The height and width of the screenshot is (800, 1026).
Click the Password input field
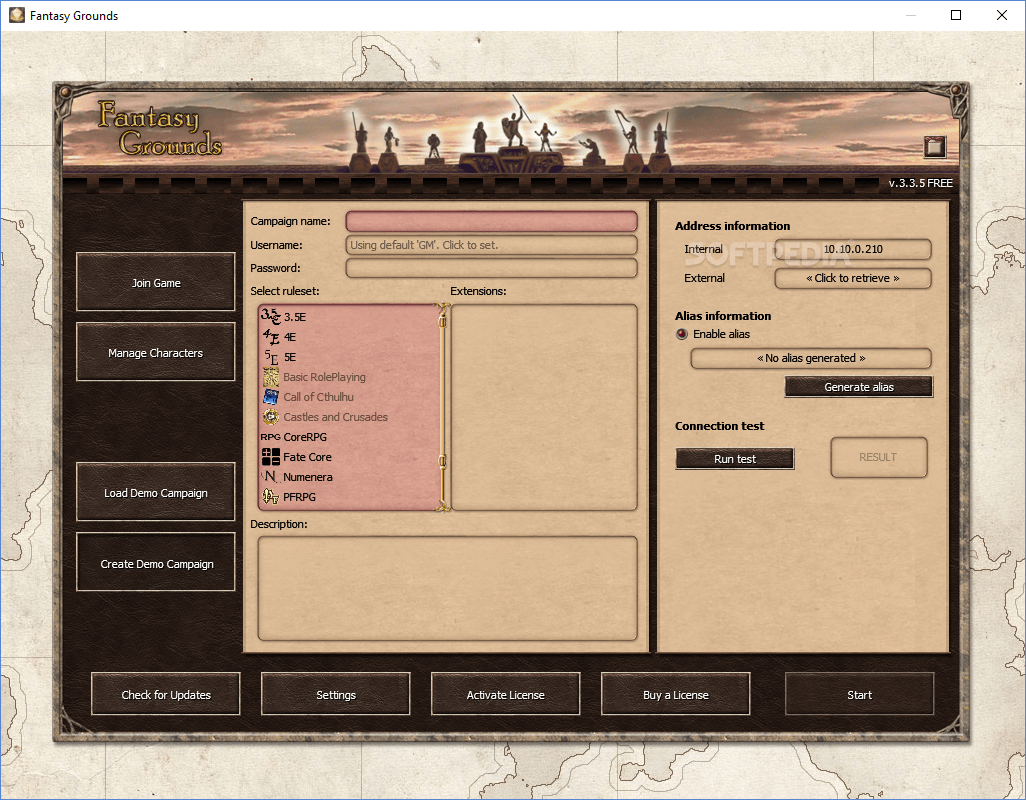(491, 268)
